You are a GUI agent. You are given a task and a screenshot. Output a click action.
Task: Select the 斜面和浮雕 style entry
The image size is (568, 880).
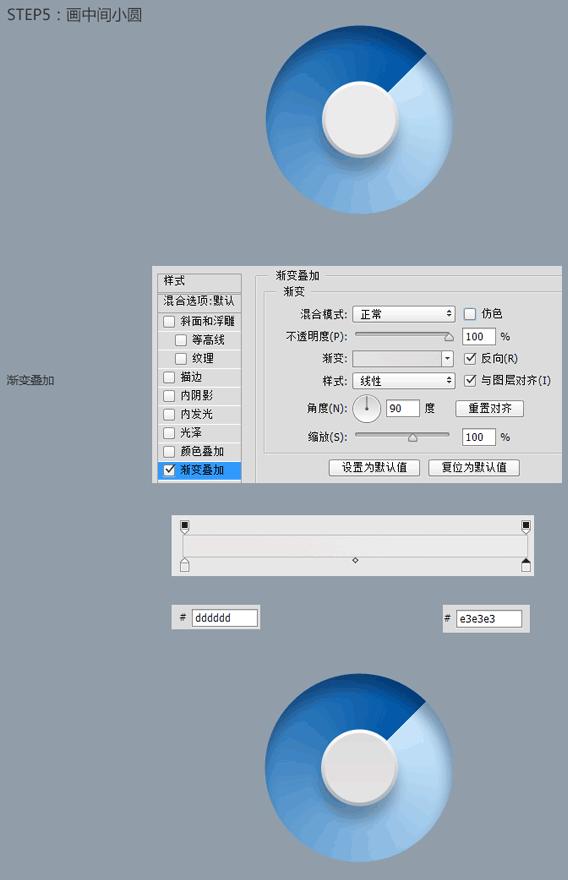tap(207, 322)
